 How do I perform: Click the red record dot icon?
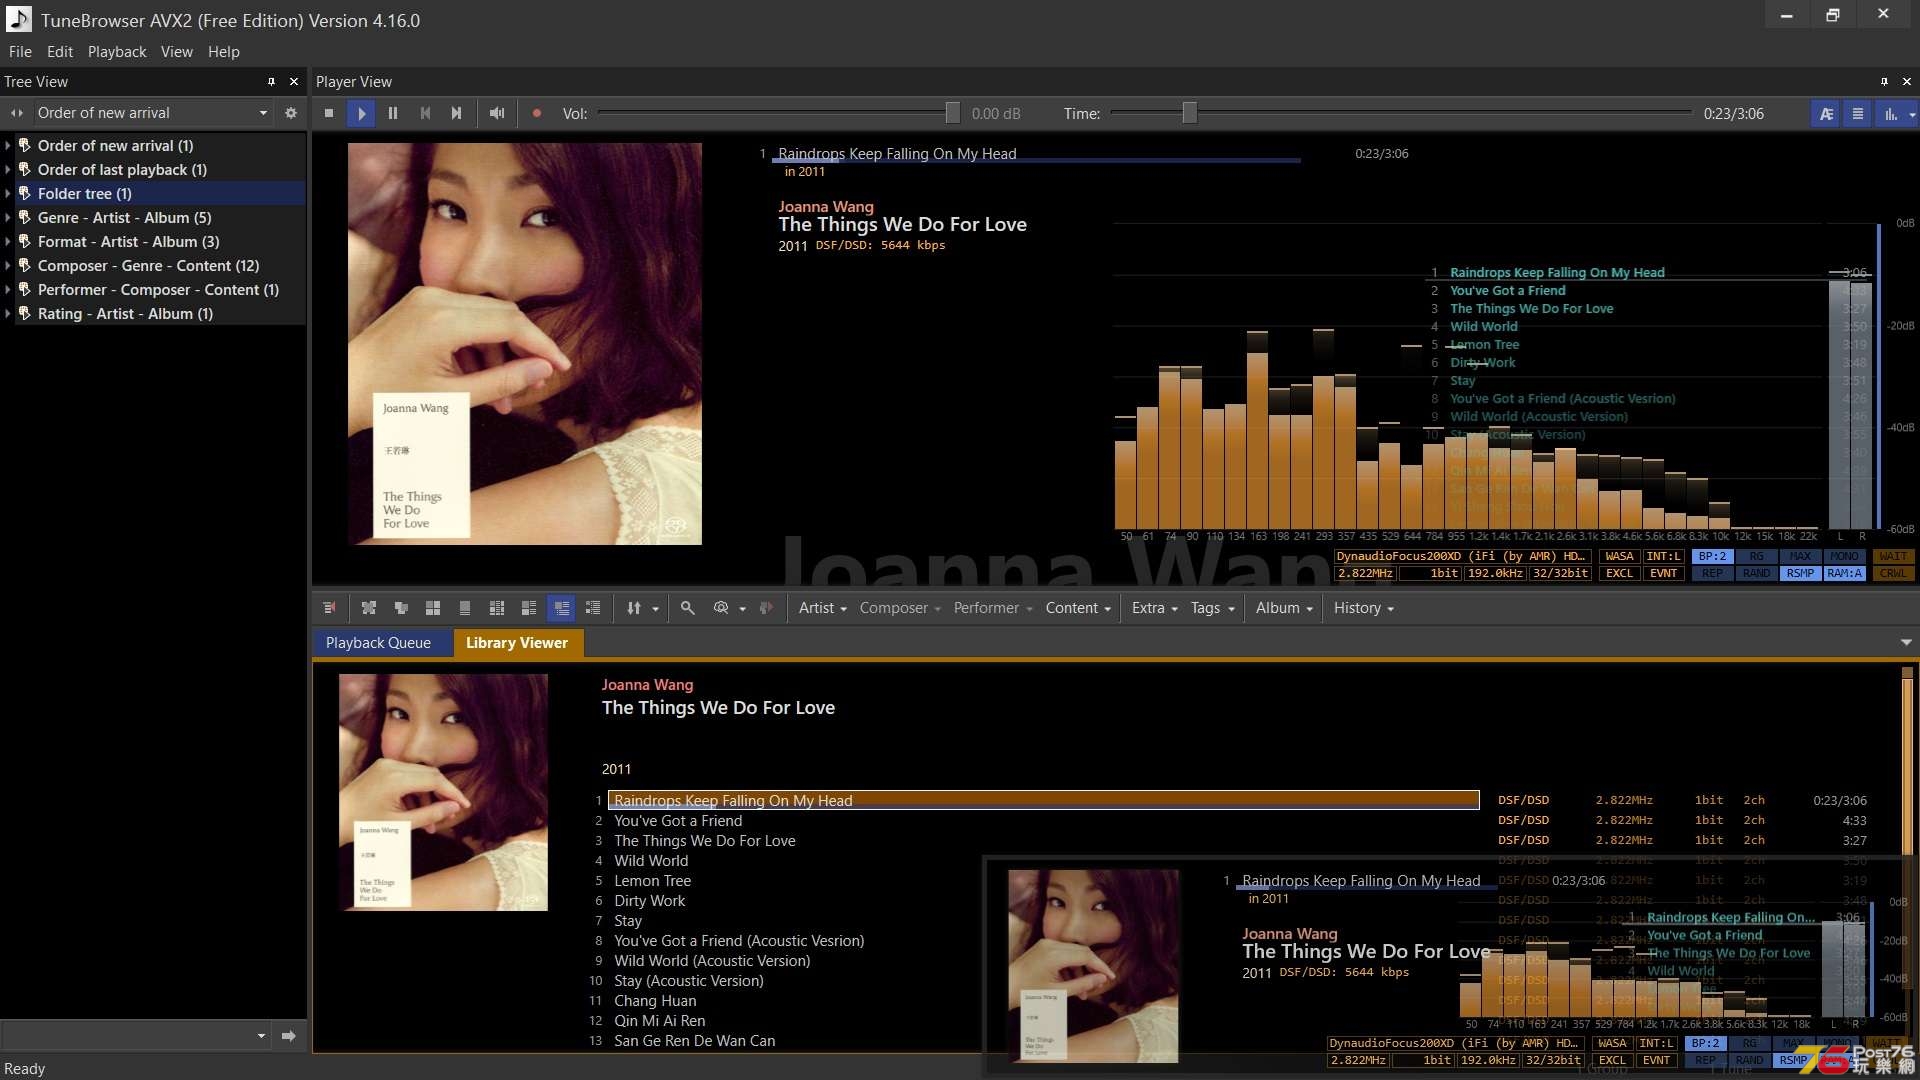537,114
